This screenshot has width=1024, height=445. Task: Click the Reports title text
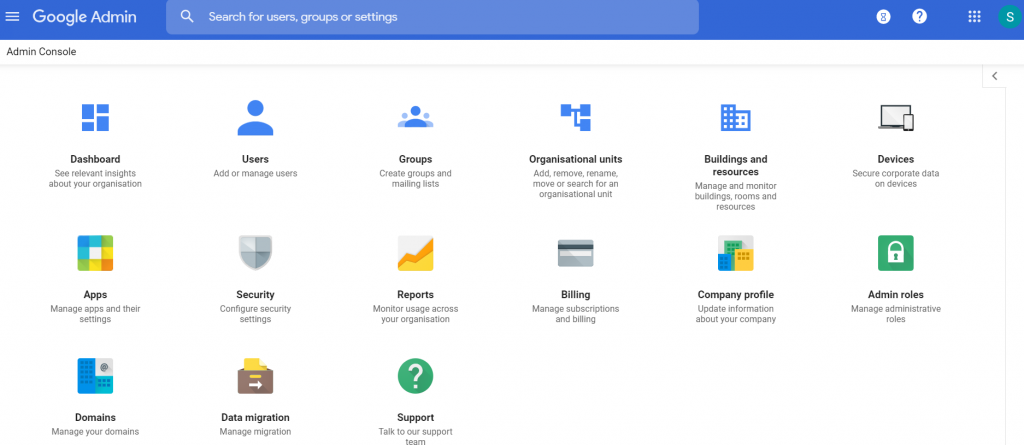[x=415, y=295]
